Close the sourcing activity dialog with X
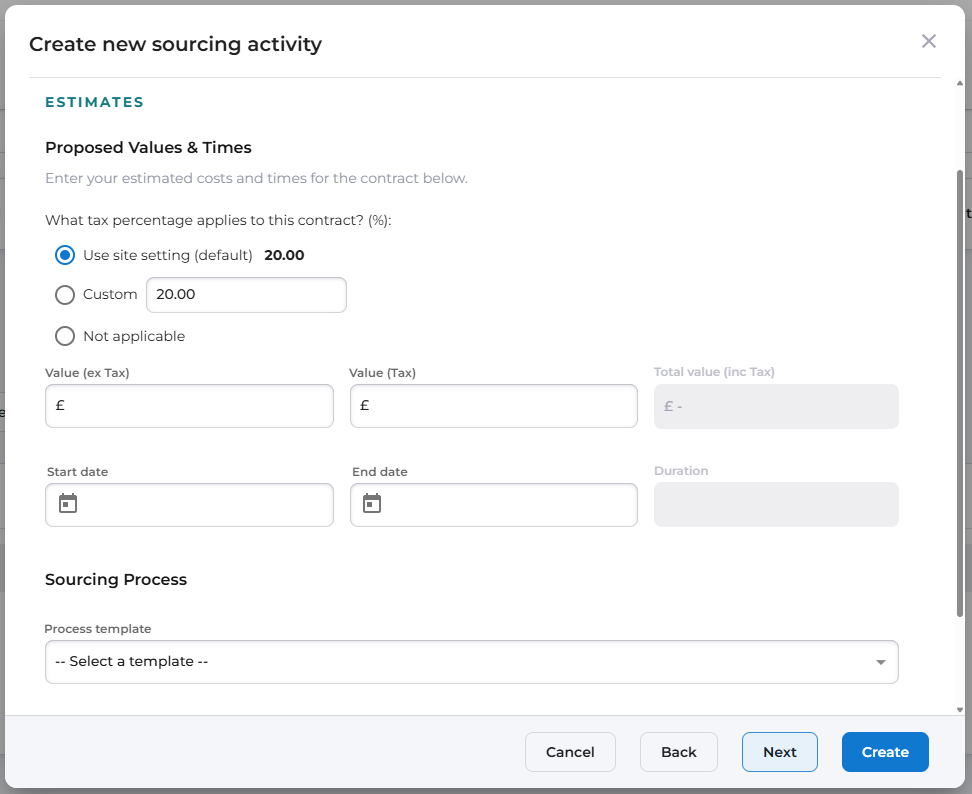Image resolution: width=972 pixels, height=794 pixels. 929,41
